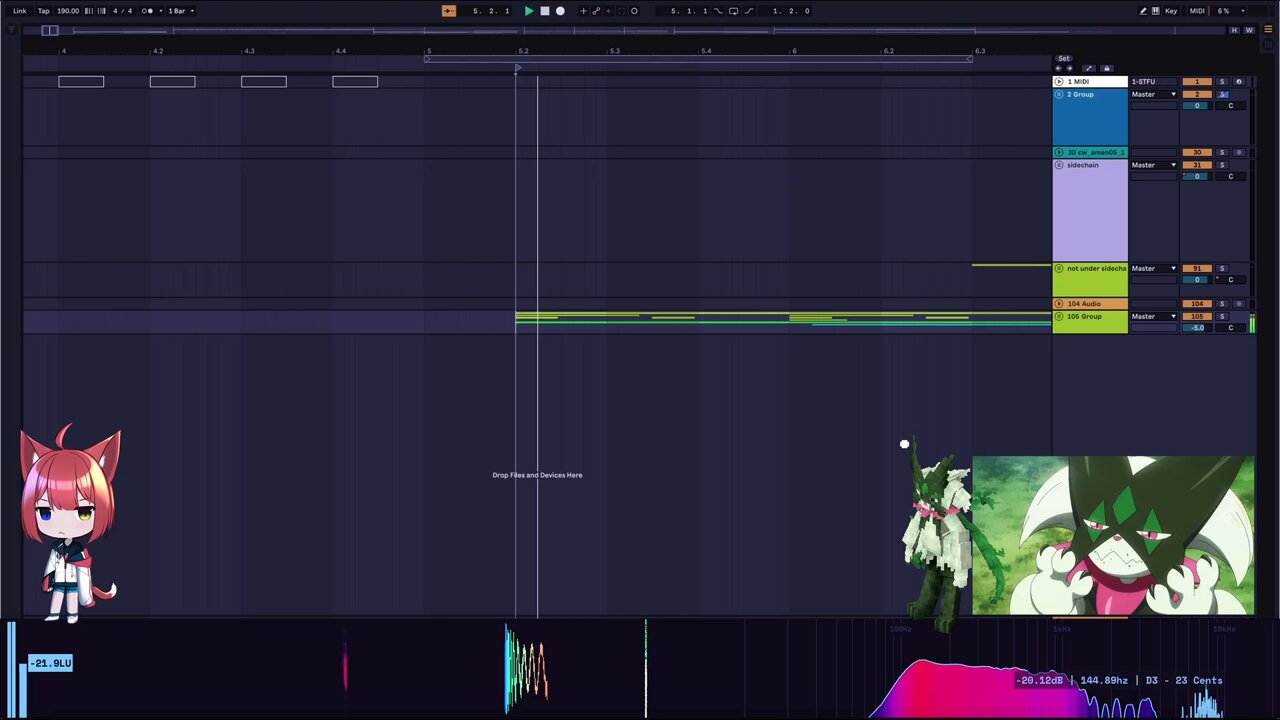Click the Phase Nudge Up icon
1280x720 pixels.
click(x=102, y=11)
